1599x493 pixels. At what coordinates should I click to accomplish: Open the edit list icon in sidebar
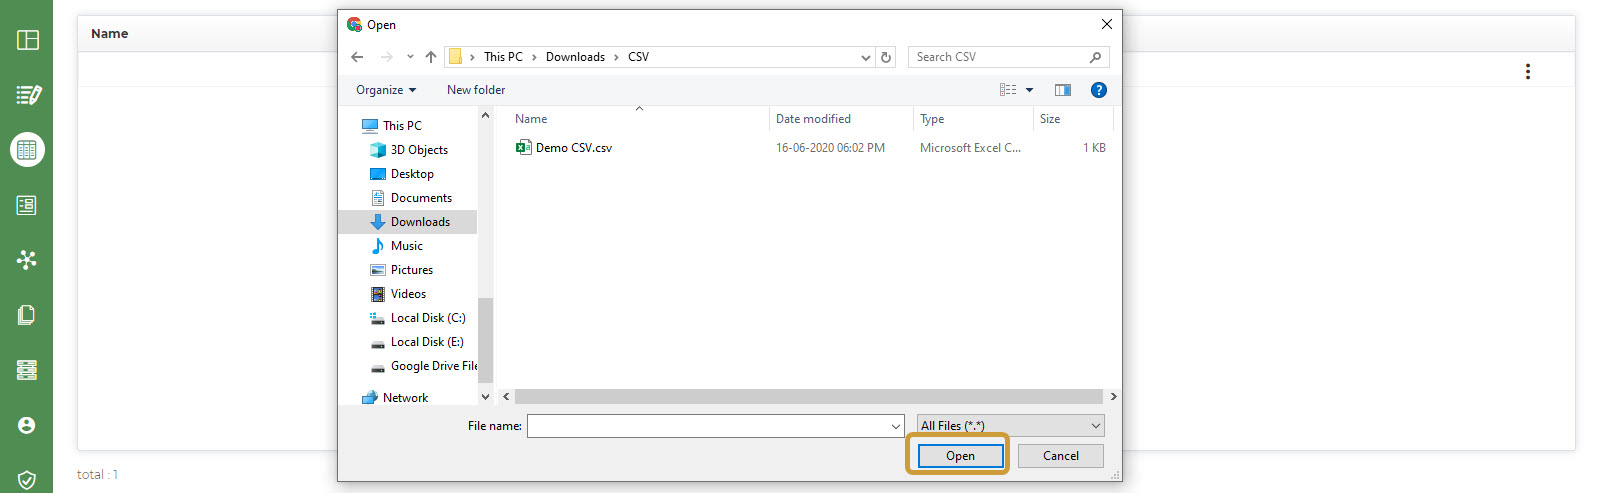27,95
